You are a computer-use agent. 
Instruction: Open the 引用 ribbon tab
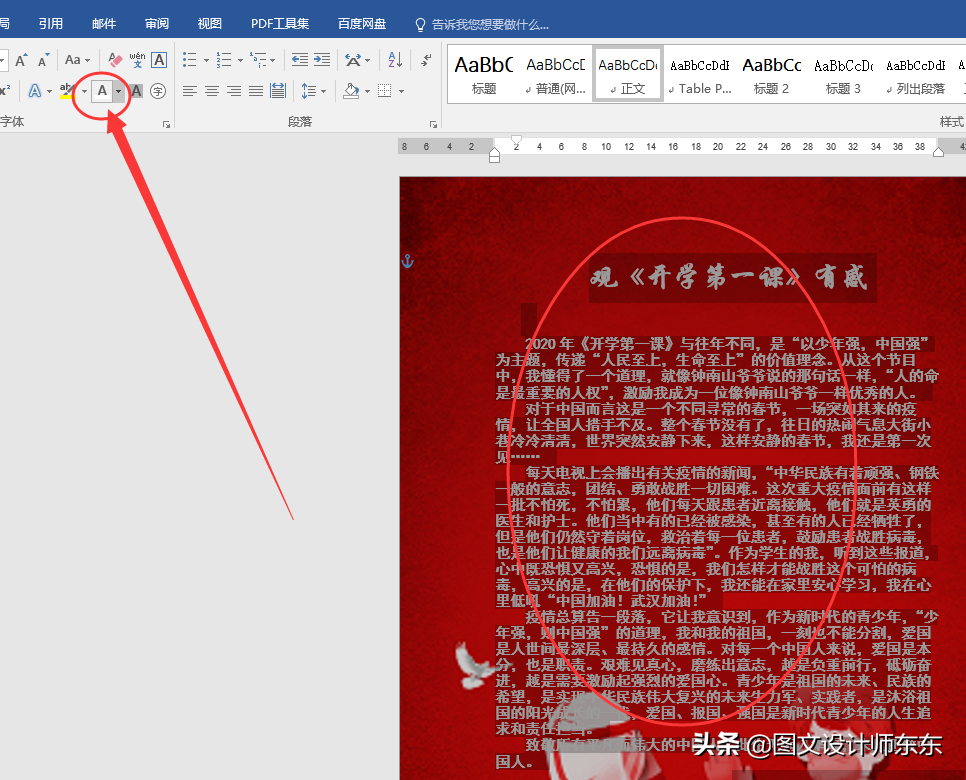pyautogui.click(x=51, y=23)
